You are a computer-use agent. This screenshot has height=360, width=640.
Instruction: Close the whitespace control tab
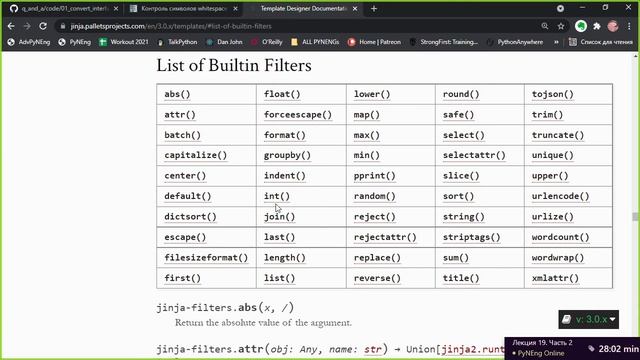point(235,9)
